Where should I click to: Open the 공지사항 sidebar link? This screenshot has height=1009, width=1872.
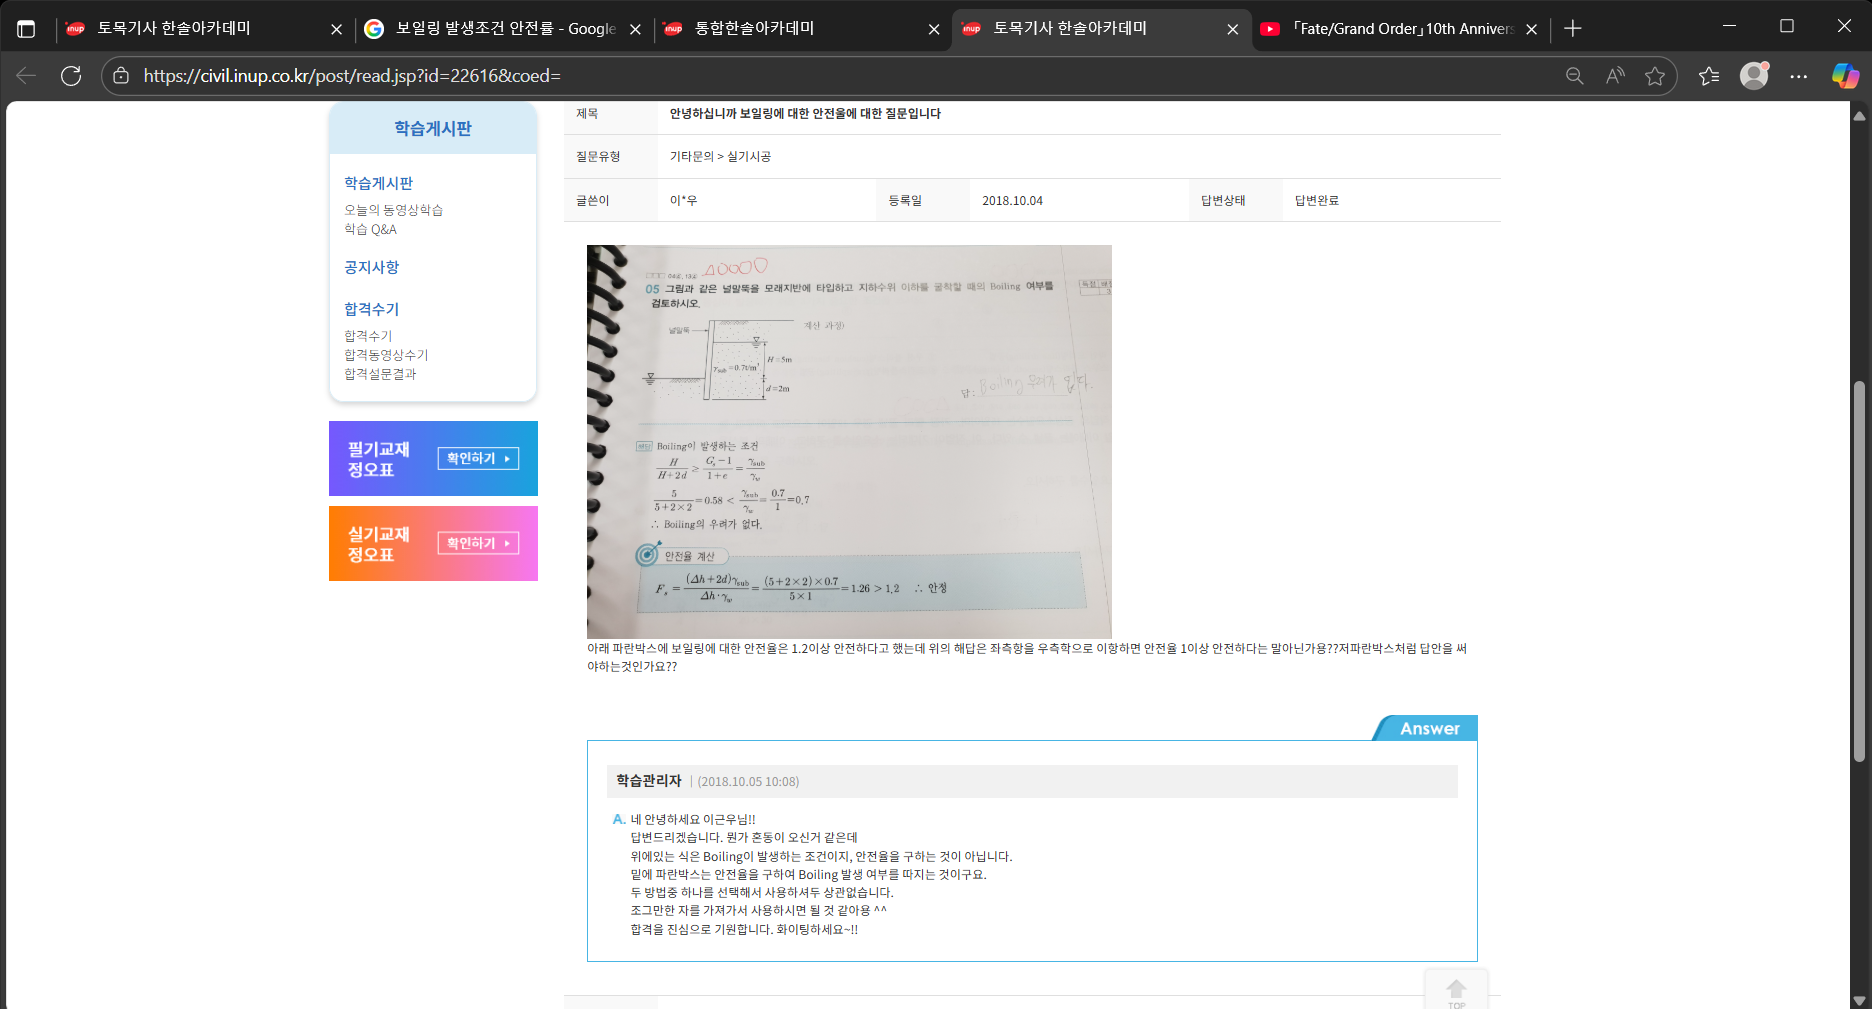(x=371, y=267)
